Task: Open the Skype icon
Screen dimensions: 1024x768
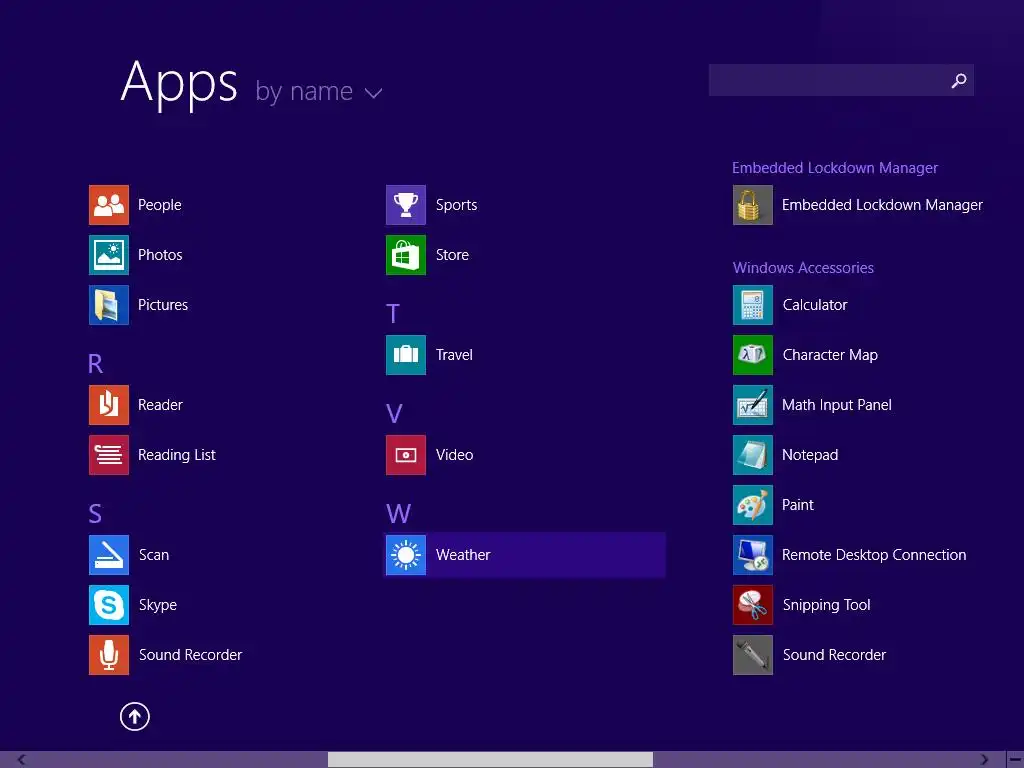Action: tap(108, 605)
